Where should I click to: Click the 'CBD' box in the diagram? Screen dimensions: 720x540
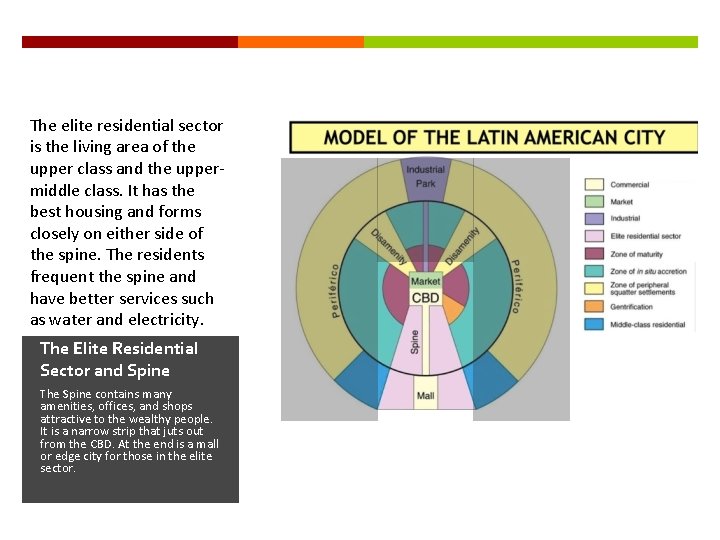pos(425,298)
